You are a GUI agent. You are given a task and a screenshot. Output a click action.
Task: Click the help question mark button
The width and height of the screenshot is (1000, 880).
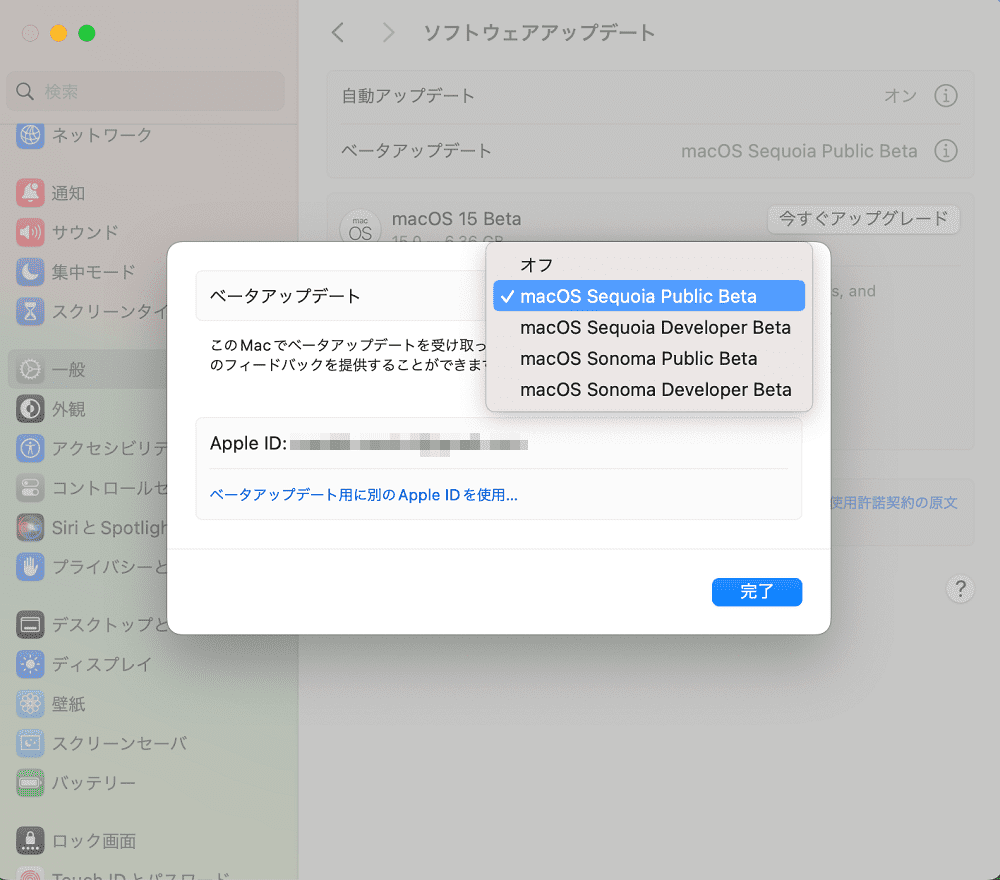coord(960,589)
